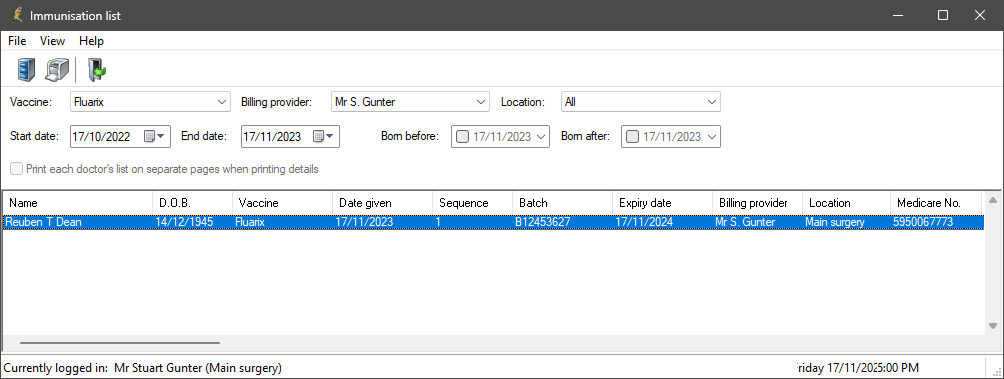Open the Start date calendar picker
The height and width of the screenshot is (379, 1004).
coord(154,136)
